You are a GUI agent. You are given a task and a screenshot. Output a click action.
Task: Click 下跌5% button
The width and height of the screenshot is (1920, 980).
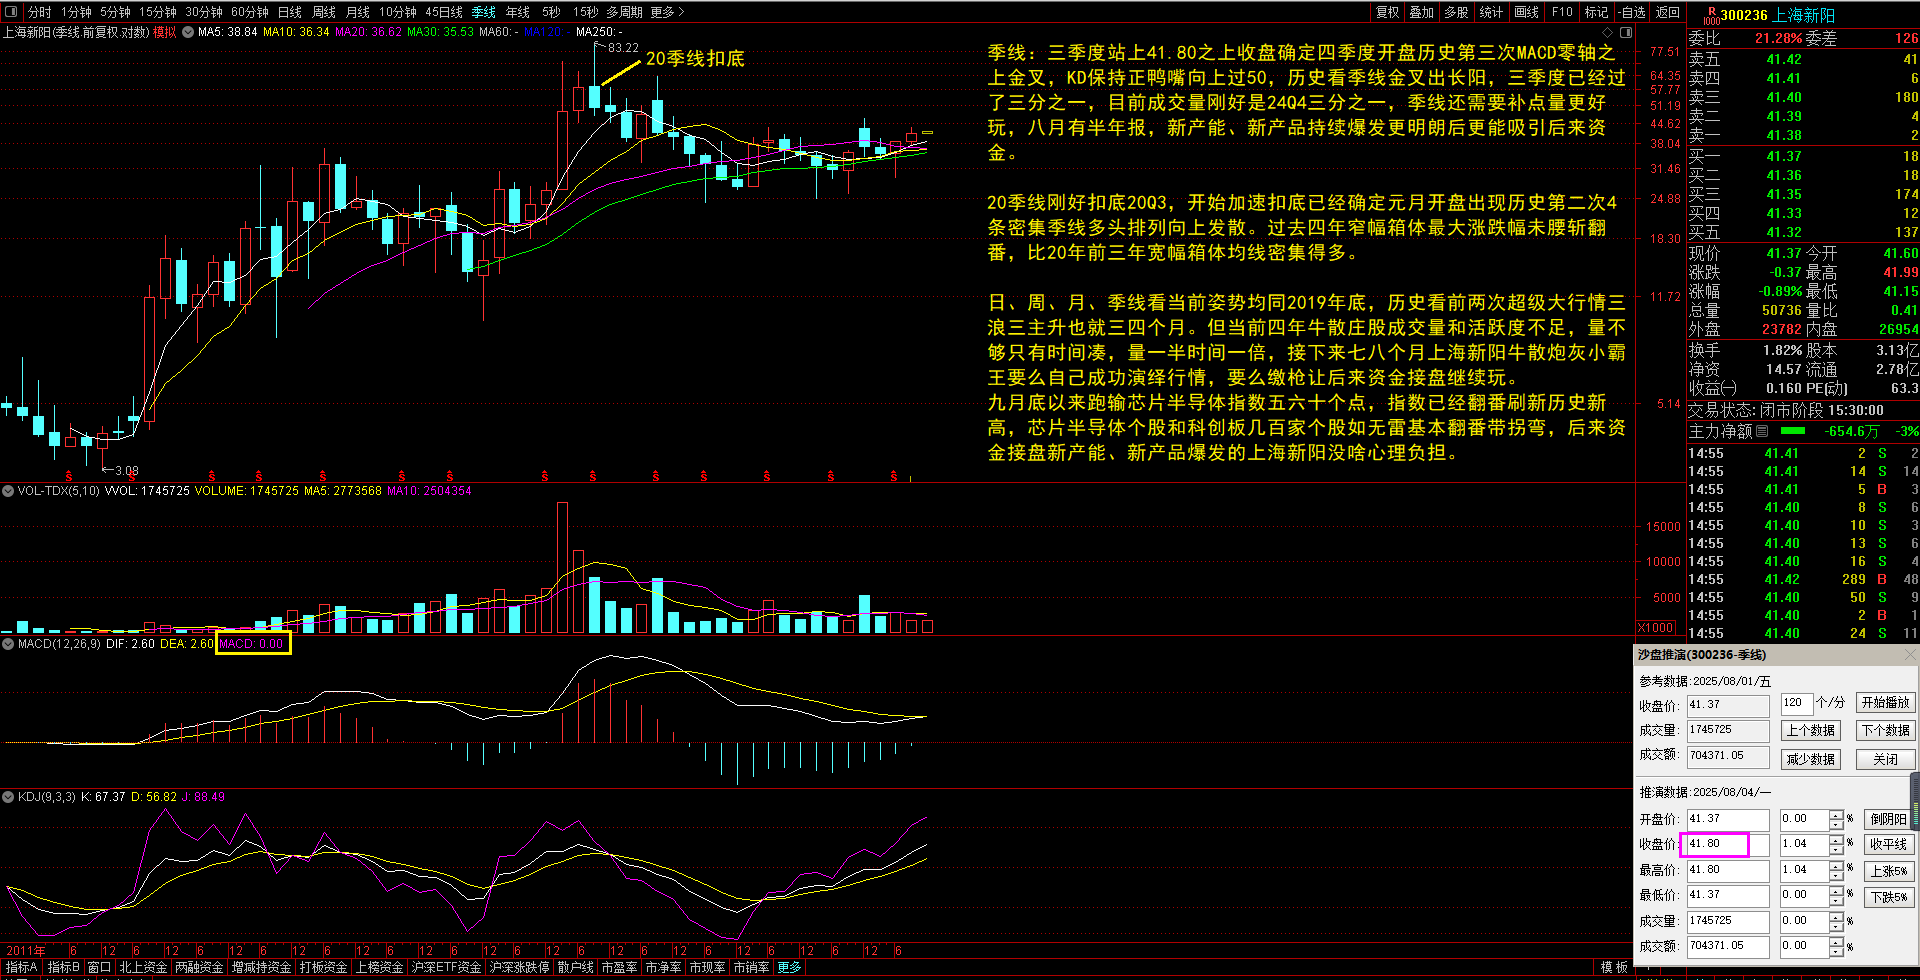pyautogui.click(x=1889, y=898)
